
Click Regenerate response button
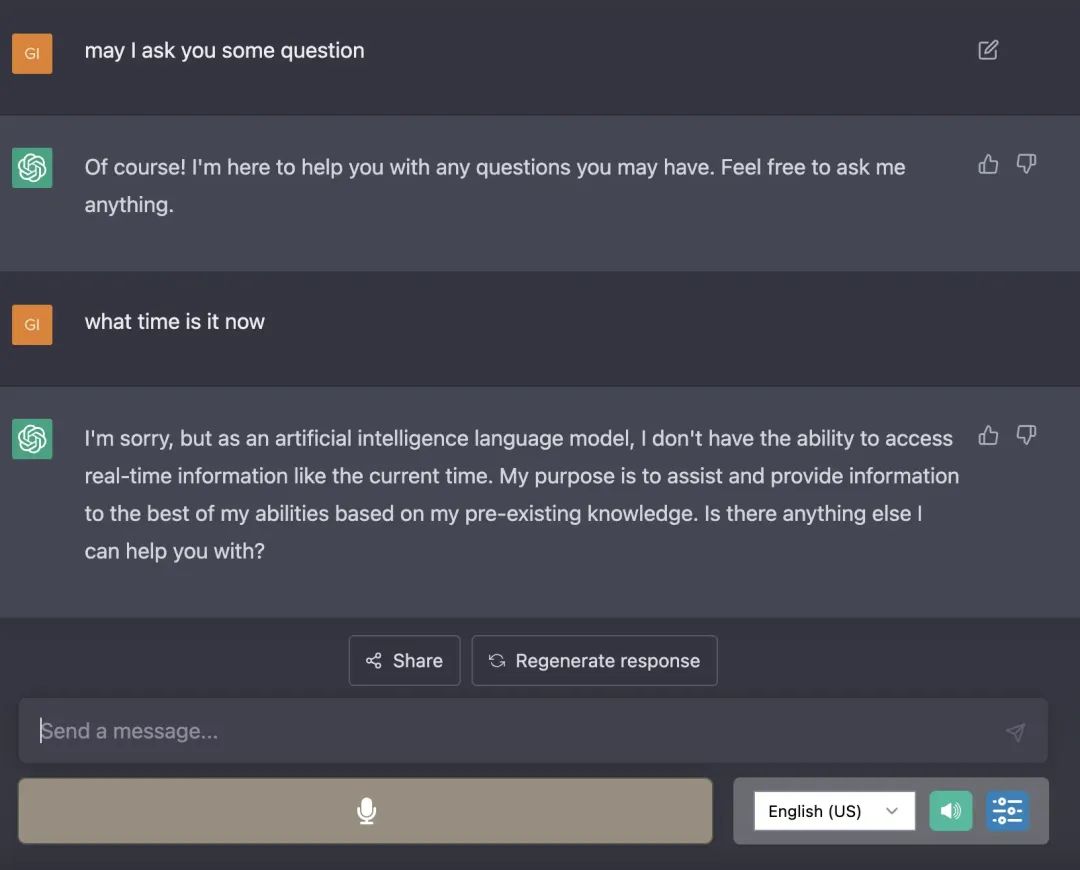coord(594,661)
